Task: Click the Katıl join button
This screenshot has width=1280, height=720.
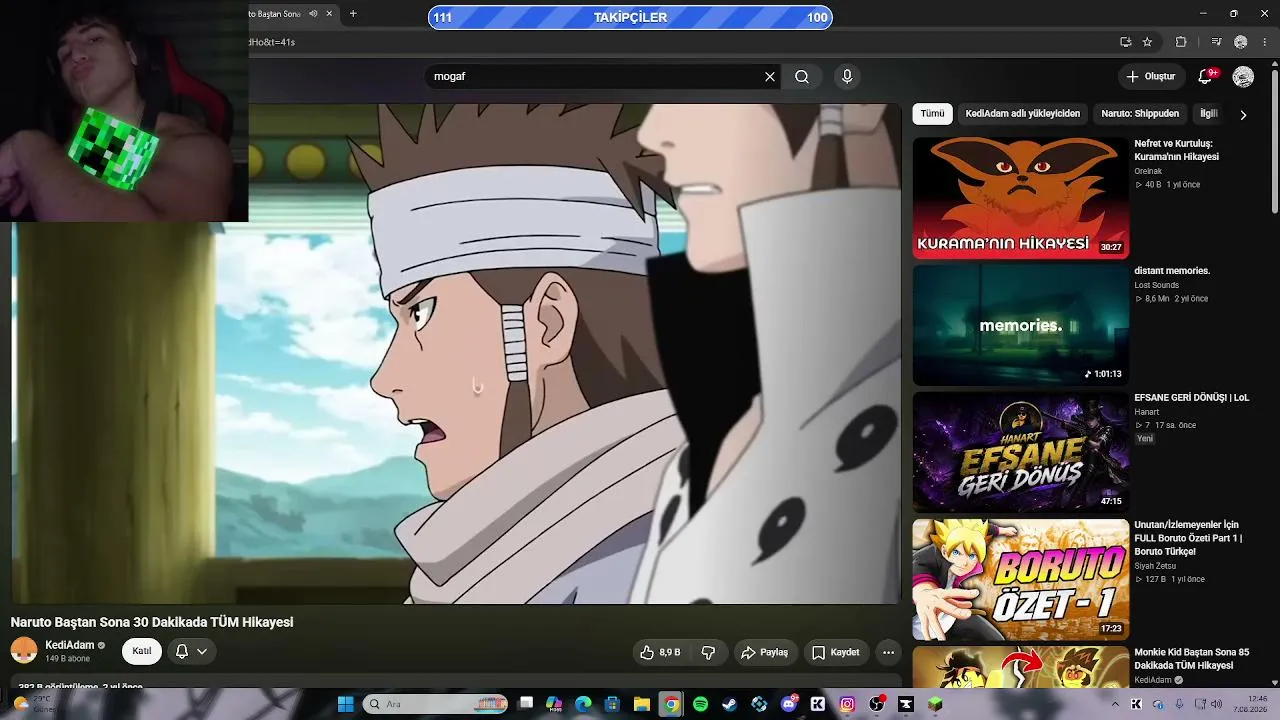Action: coord(142,651)
